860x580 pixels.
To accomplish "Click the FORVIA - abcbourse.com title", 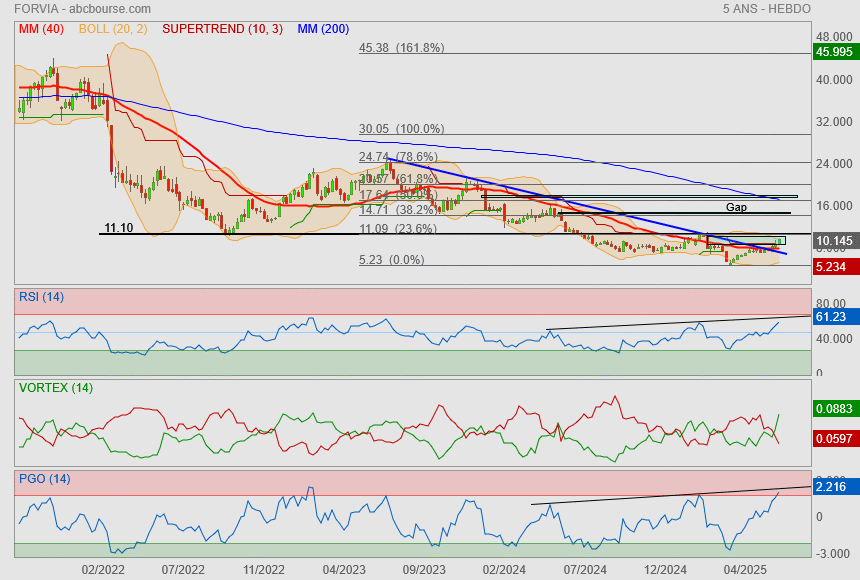I will coord(82,9).
